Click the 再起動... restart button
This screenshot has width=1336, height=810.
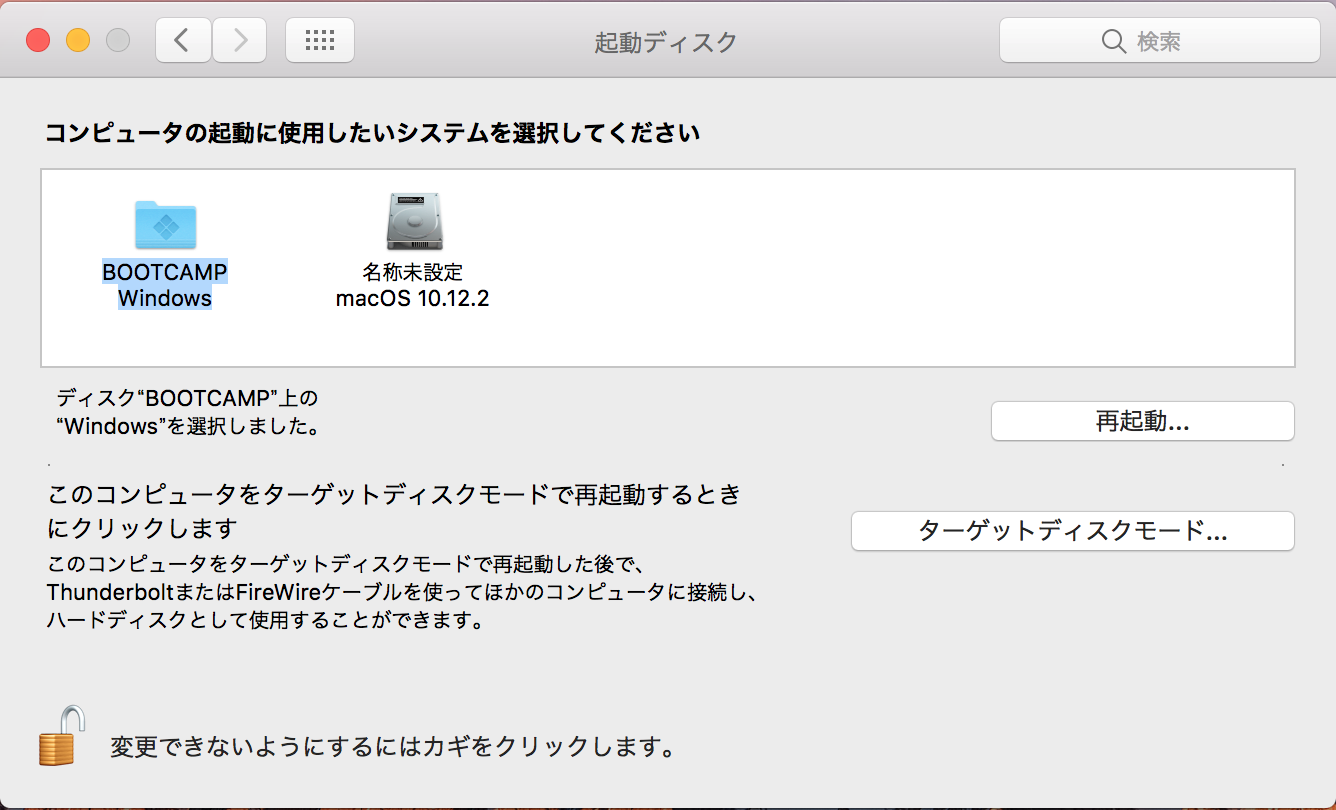1142,421
